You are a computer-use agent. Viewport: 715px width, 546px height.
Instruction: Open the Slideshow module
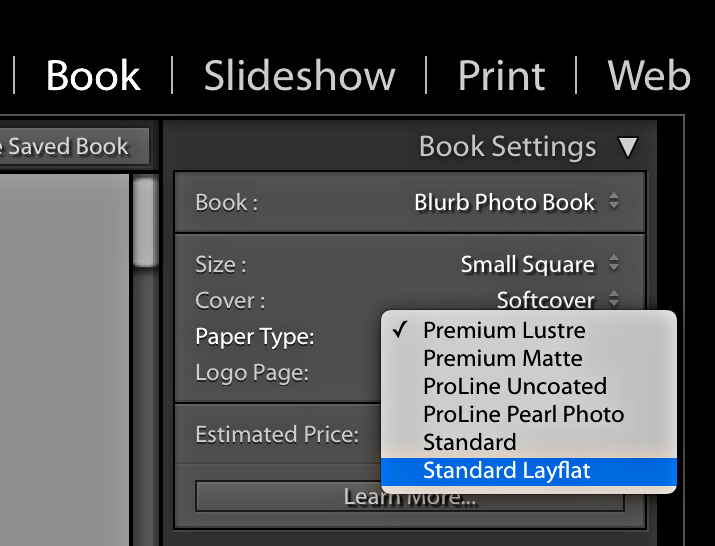tap(299, 76)
